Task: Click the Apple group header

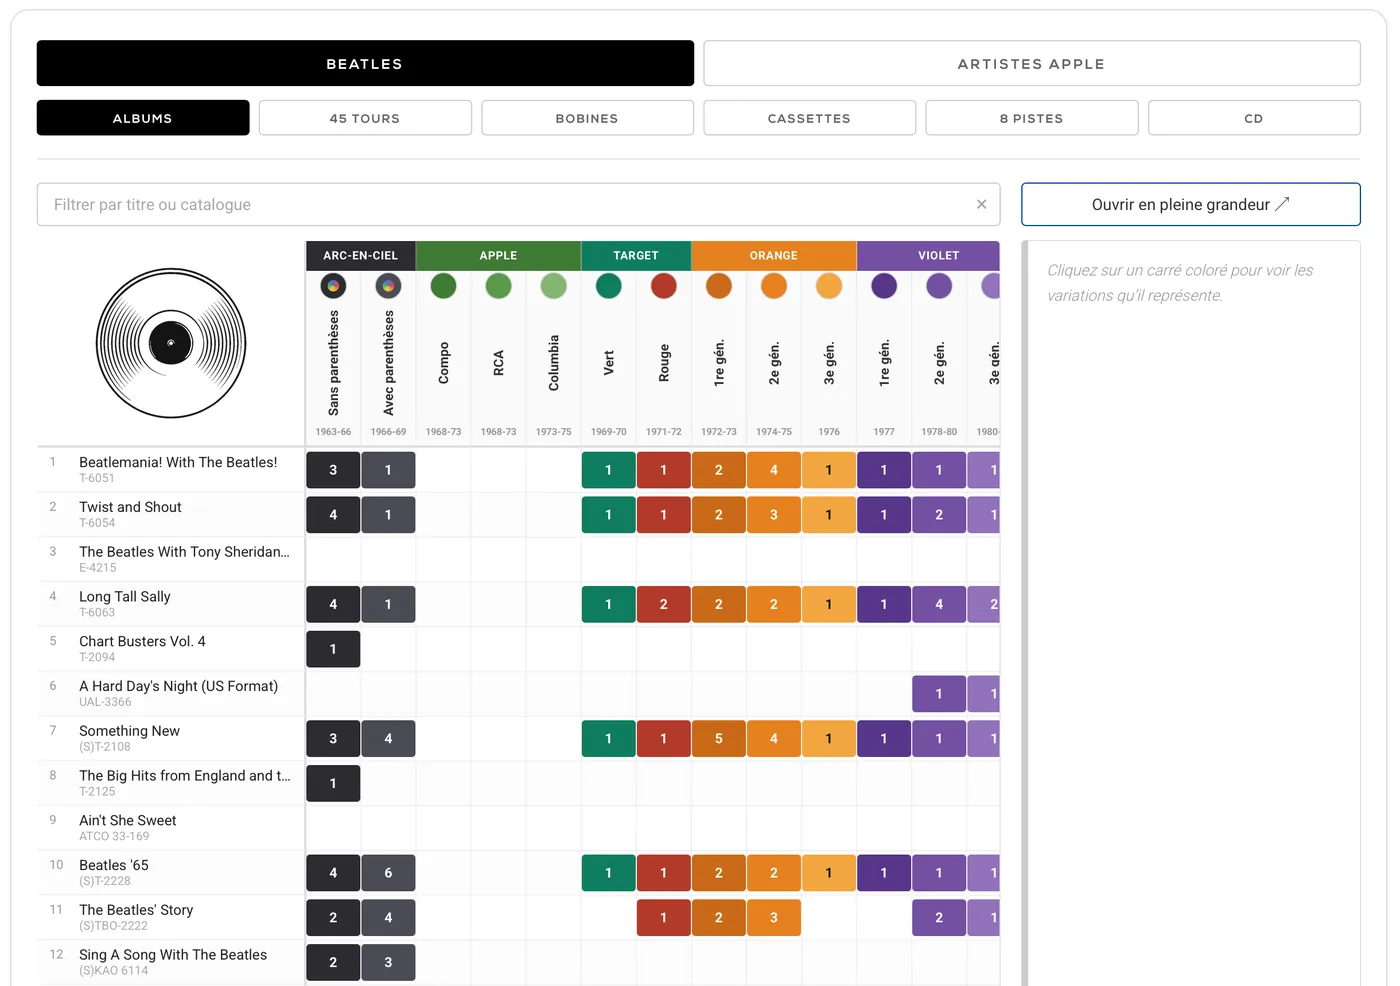Action: [498, 255]
